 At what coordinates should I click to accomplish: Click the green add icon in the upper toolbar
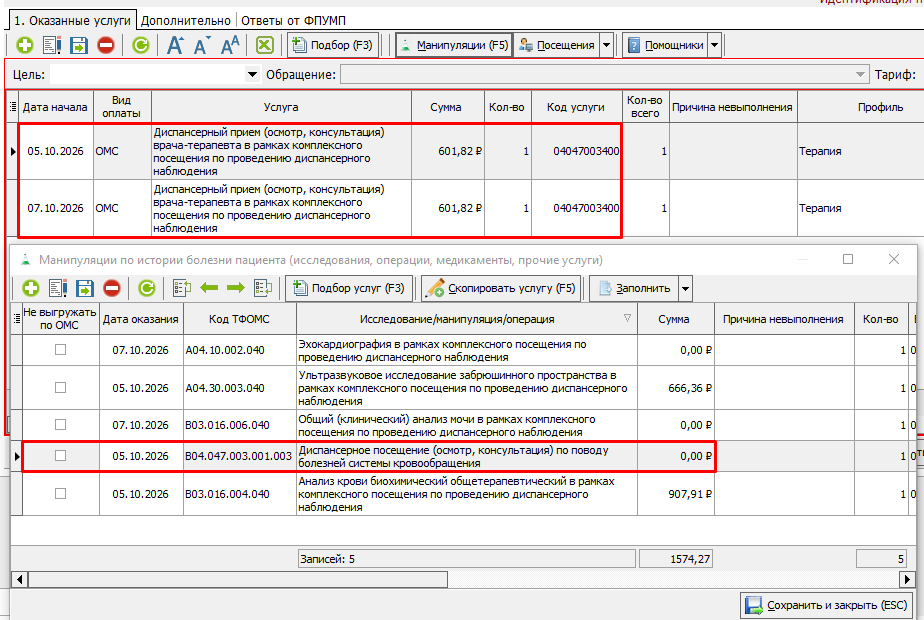[x=25, y=45]
